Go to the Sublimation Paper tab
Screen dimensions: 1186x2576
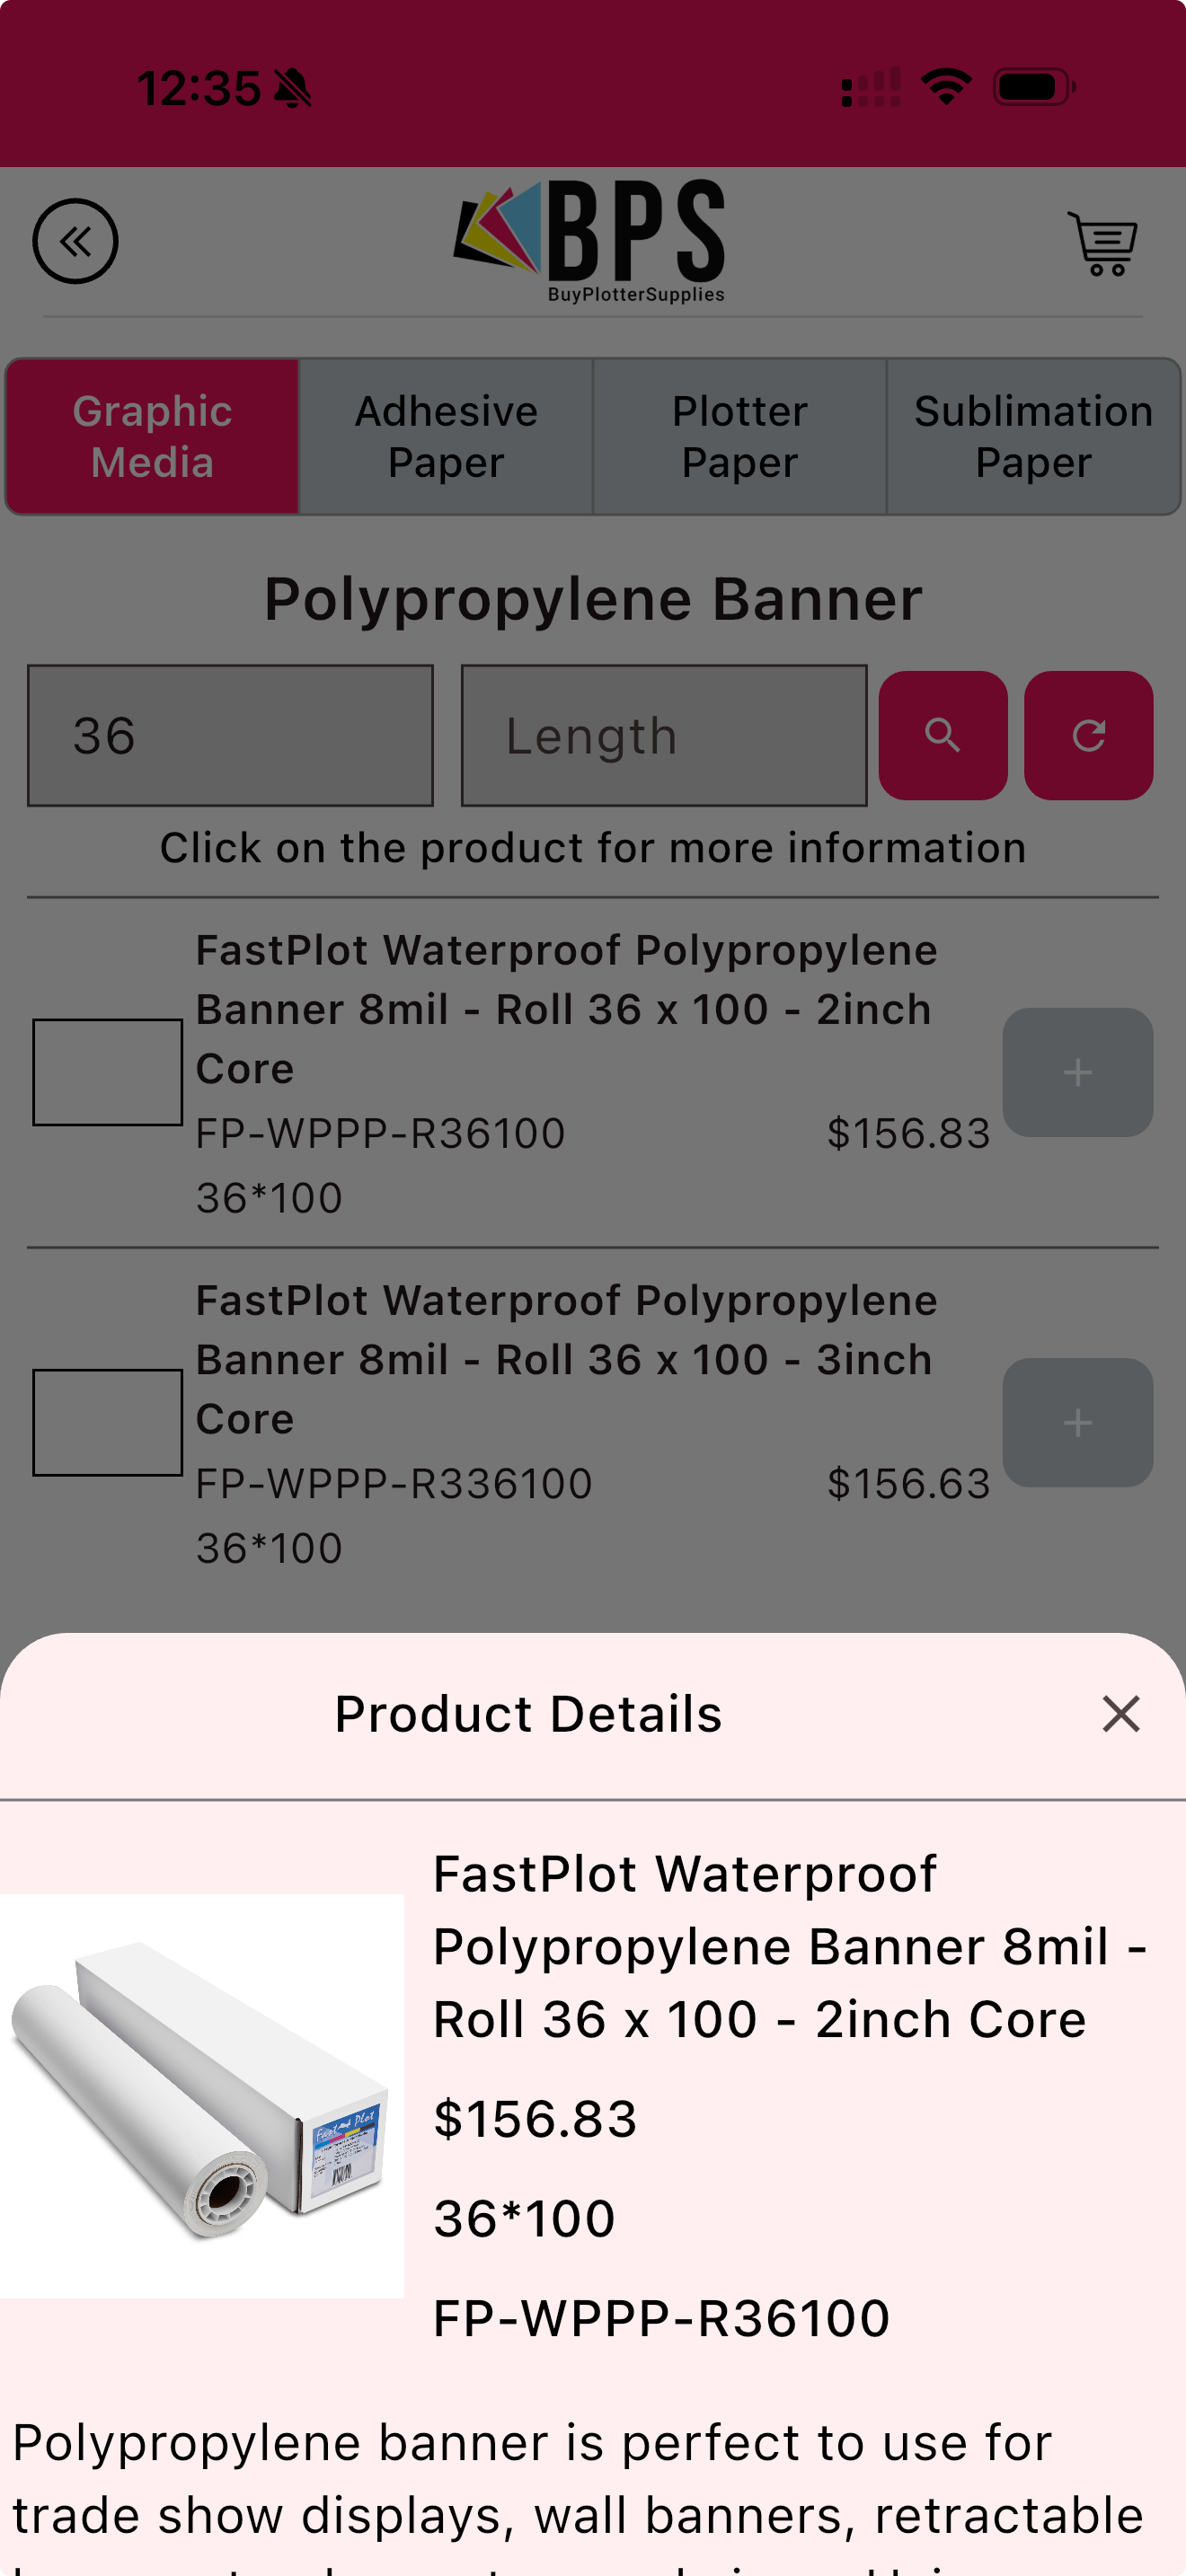tap(1033, 437)
